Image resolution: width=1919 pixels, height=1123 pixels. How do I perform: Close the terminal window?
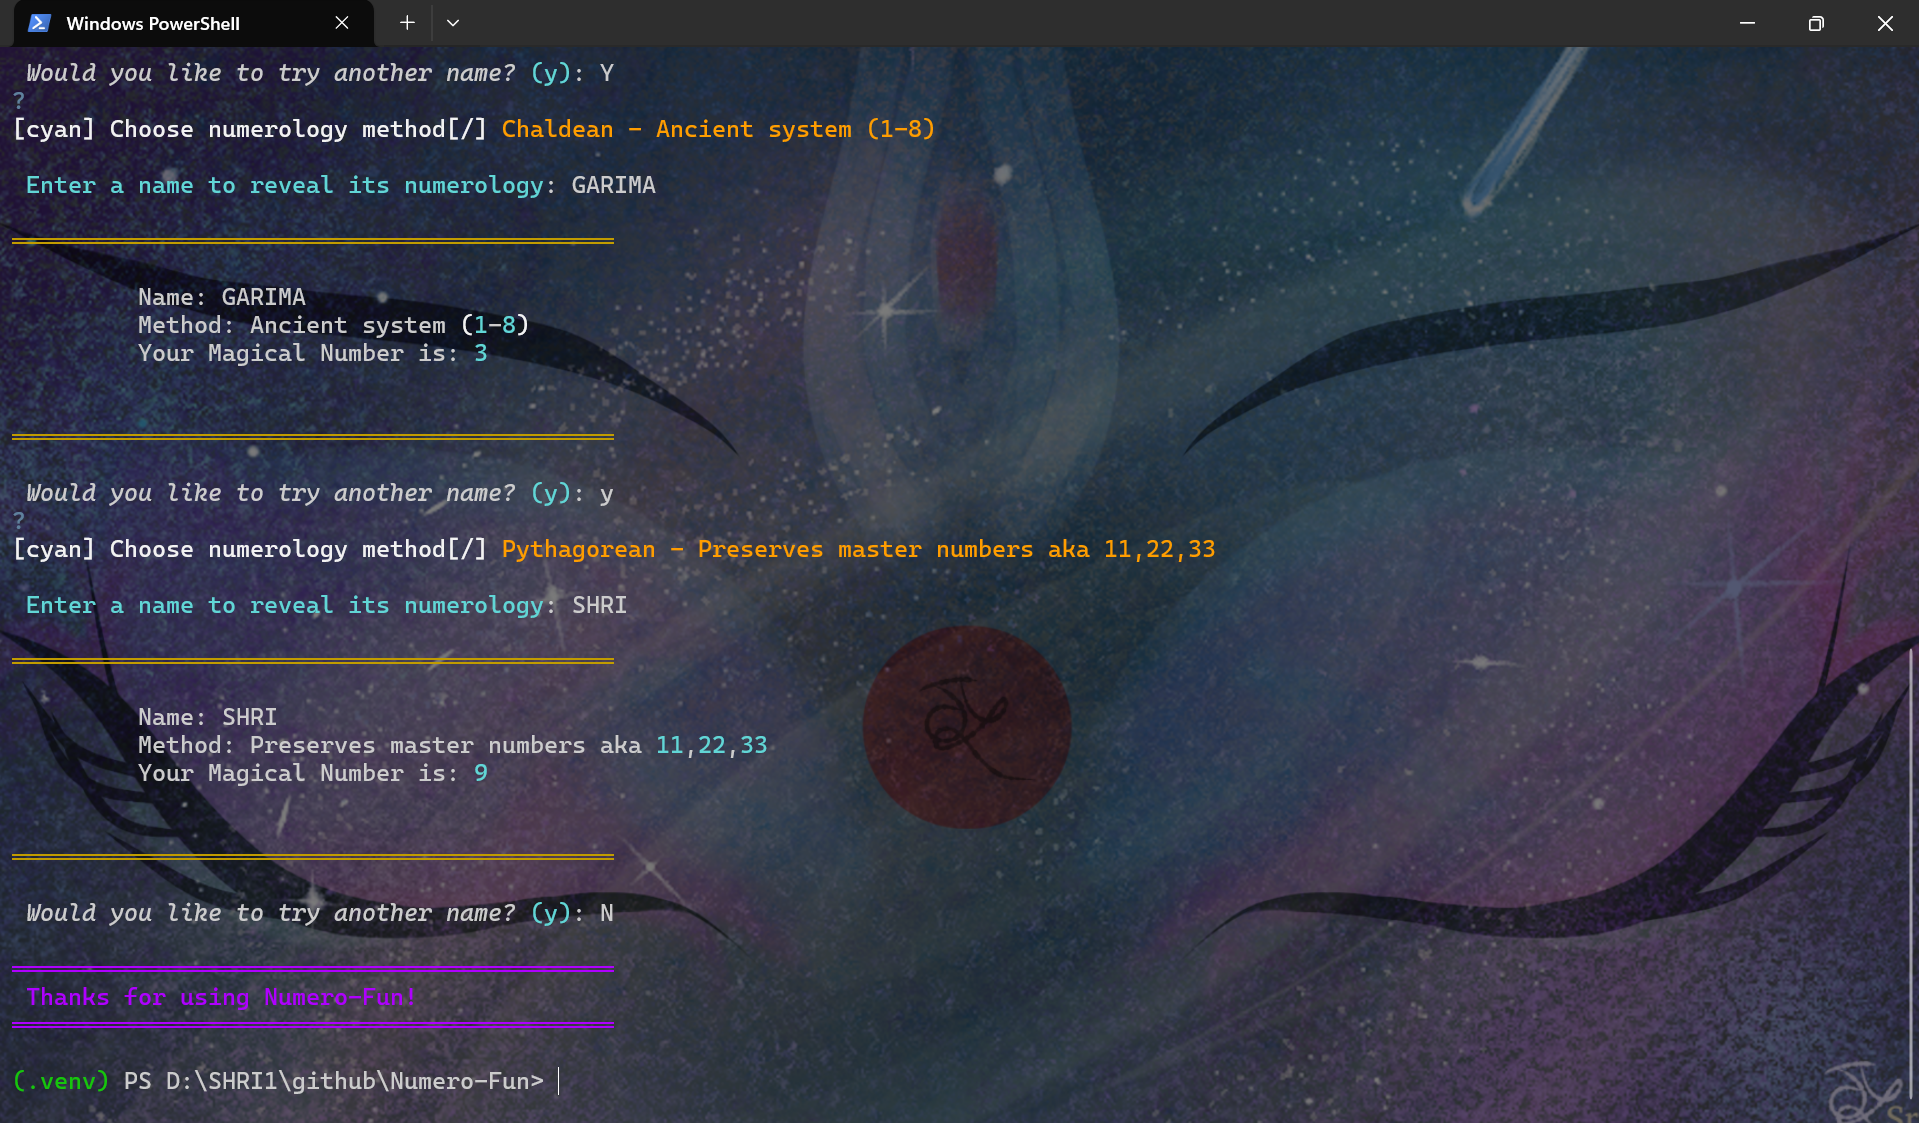tap(1885, 23)
